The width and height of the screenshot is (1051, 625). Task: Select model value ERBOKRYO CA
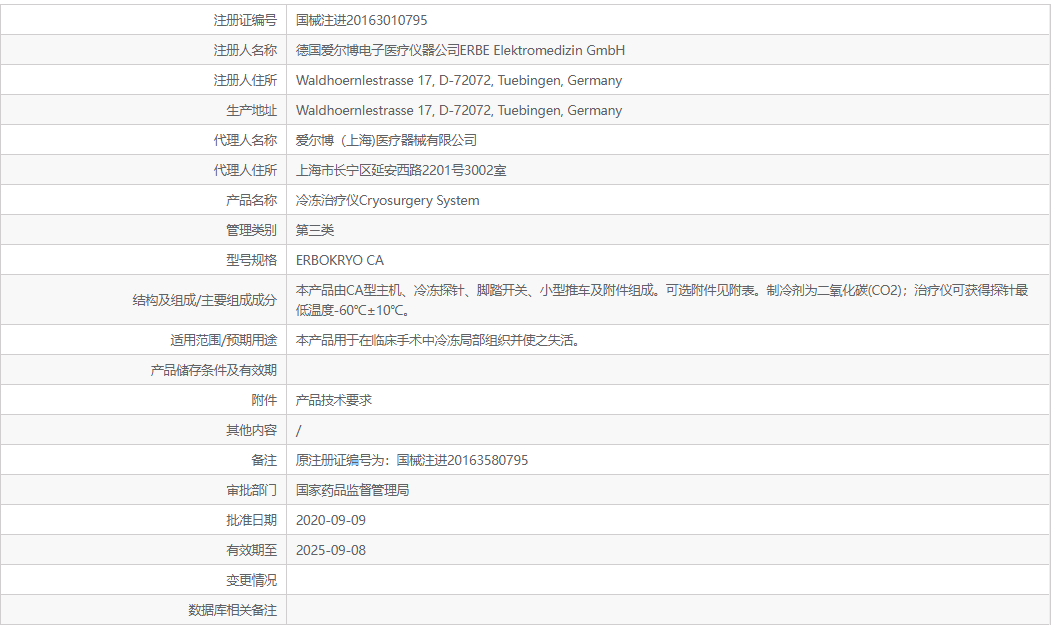[x=340, y=260]
